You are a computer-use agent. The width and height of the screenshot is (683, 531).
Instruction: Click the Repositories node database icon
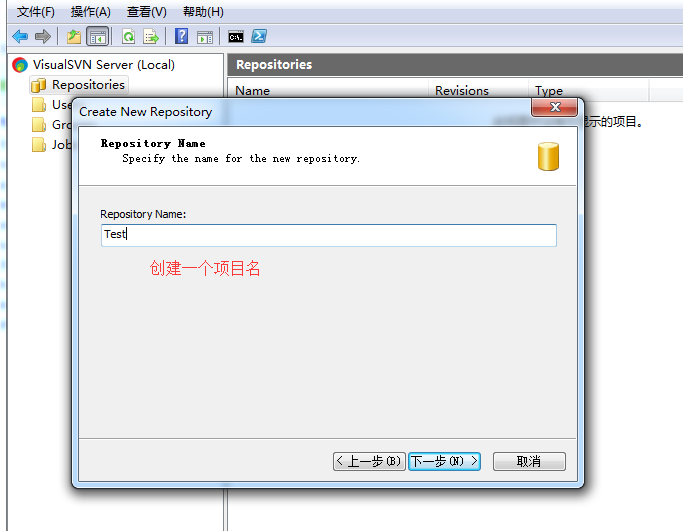click(x=39, y=85)
